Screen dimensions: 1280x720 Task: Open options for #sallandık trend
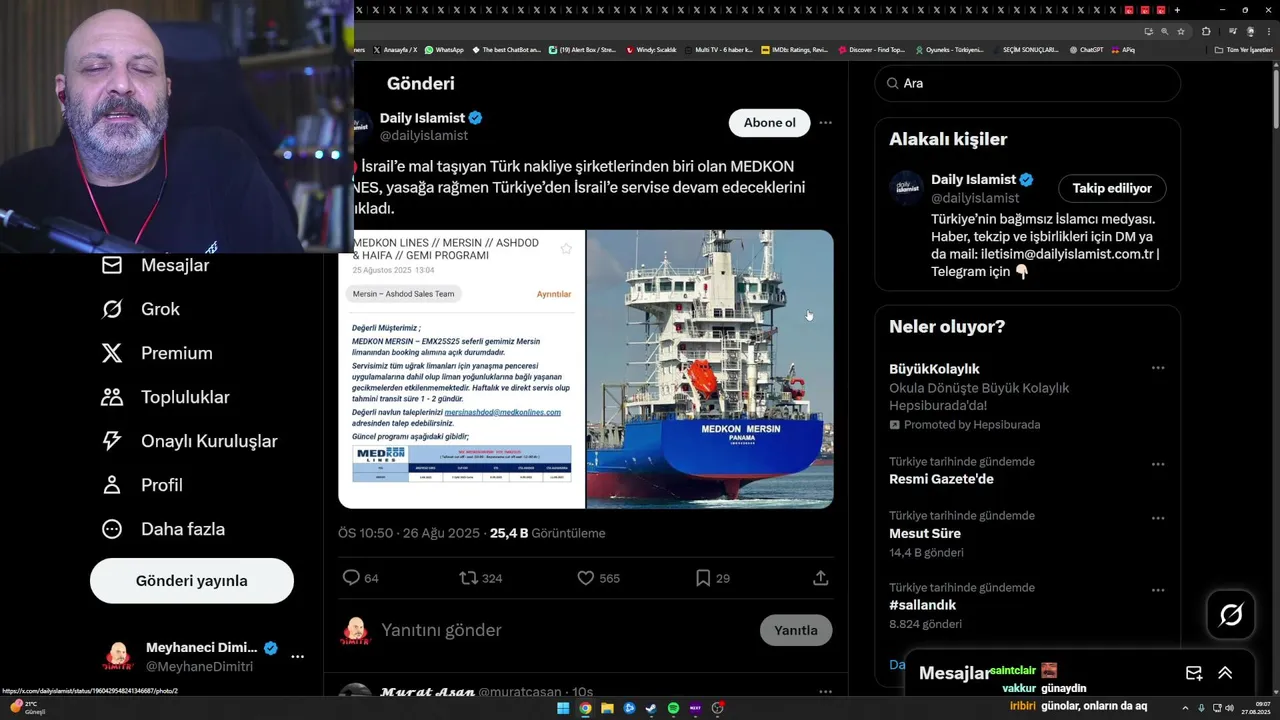coord(1158,591)
